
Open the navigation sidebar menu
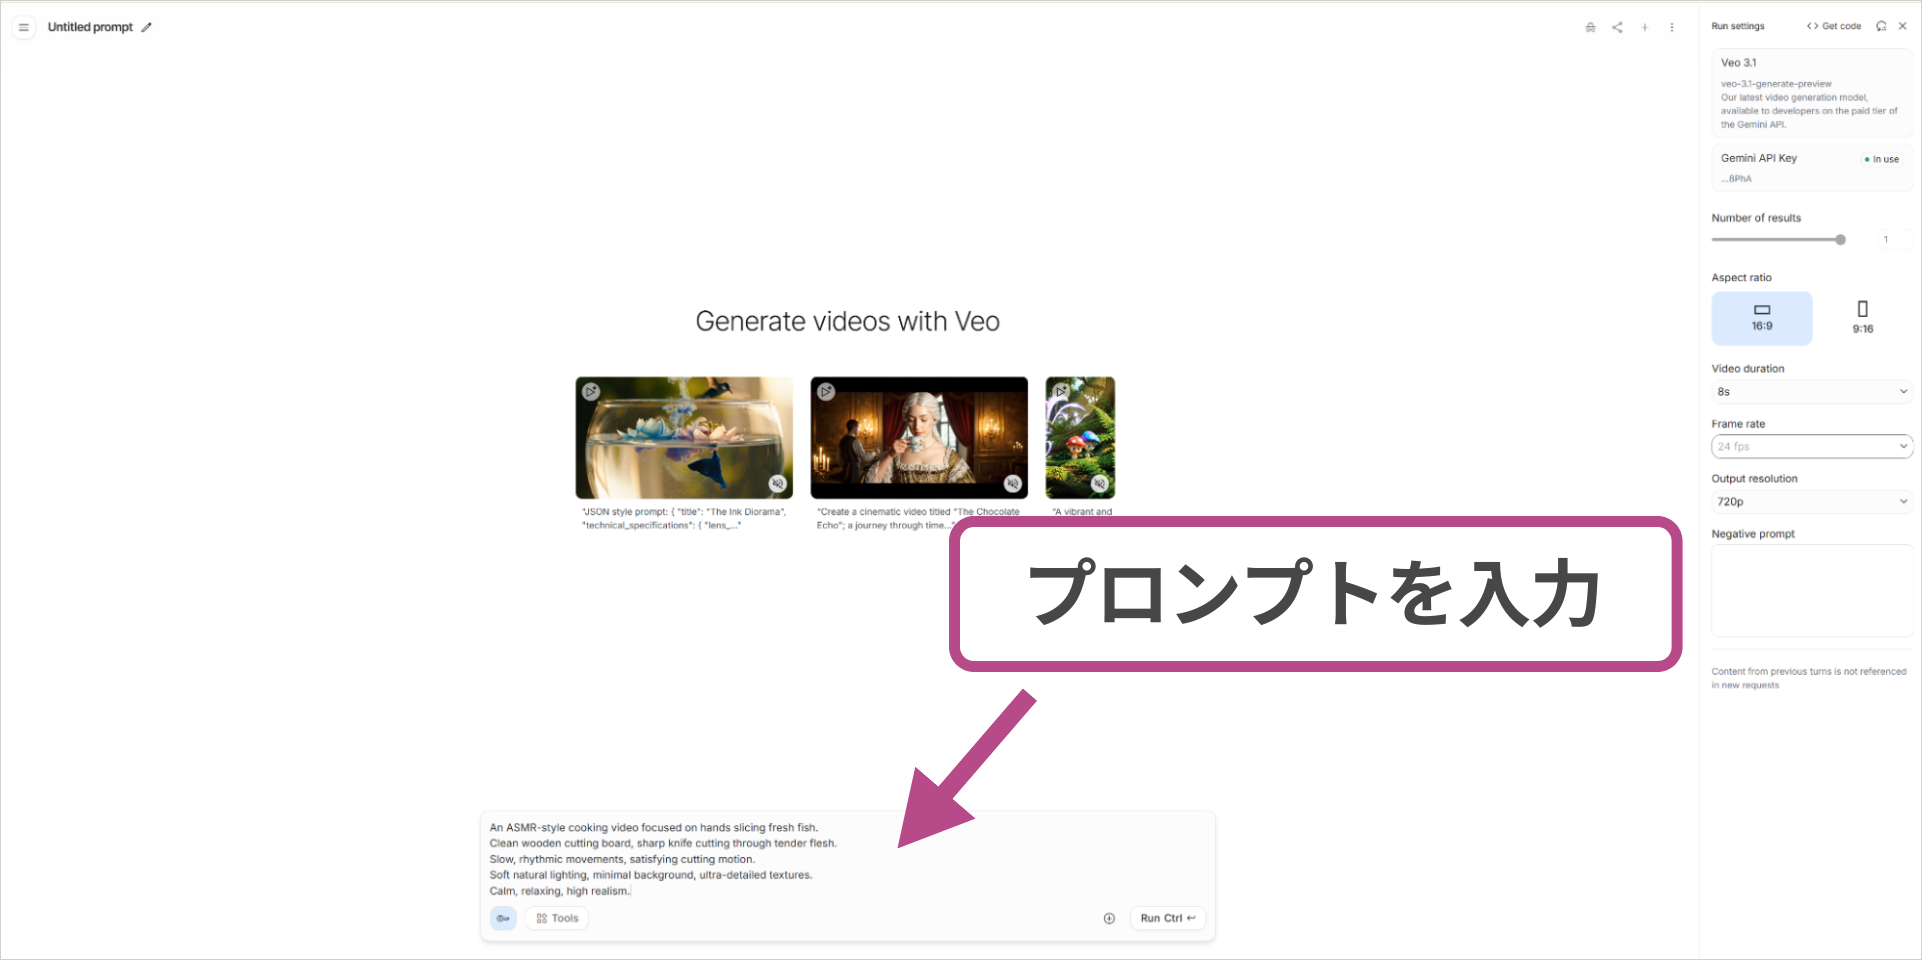coord(23,27)
